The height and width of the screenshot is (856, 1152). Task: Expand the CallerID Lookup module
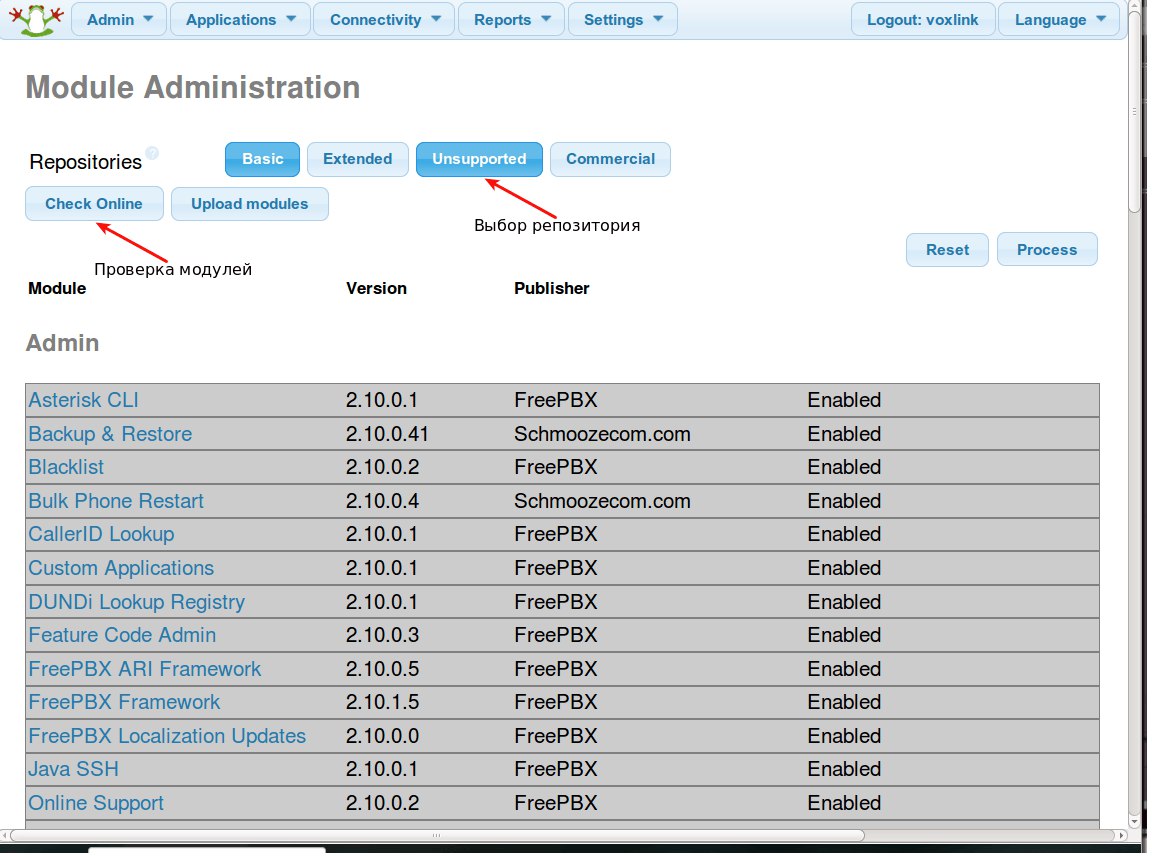[101, 534]
